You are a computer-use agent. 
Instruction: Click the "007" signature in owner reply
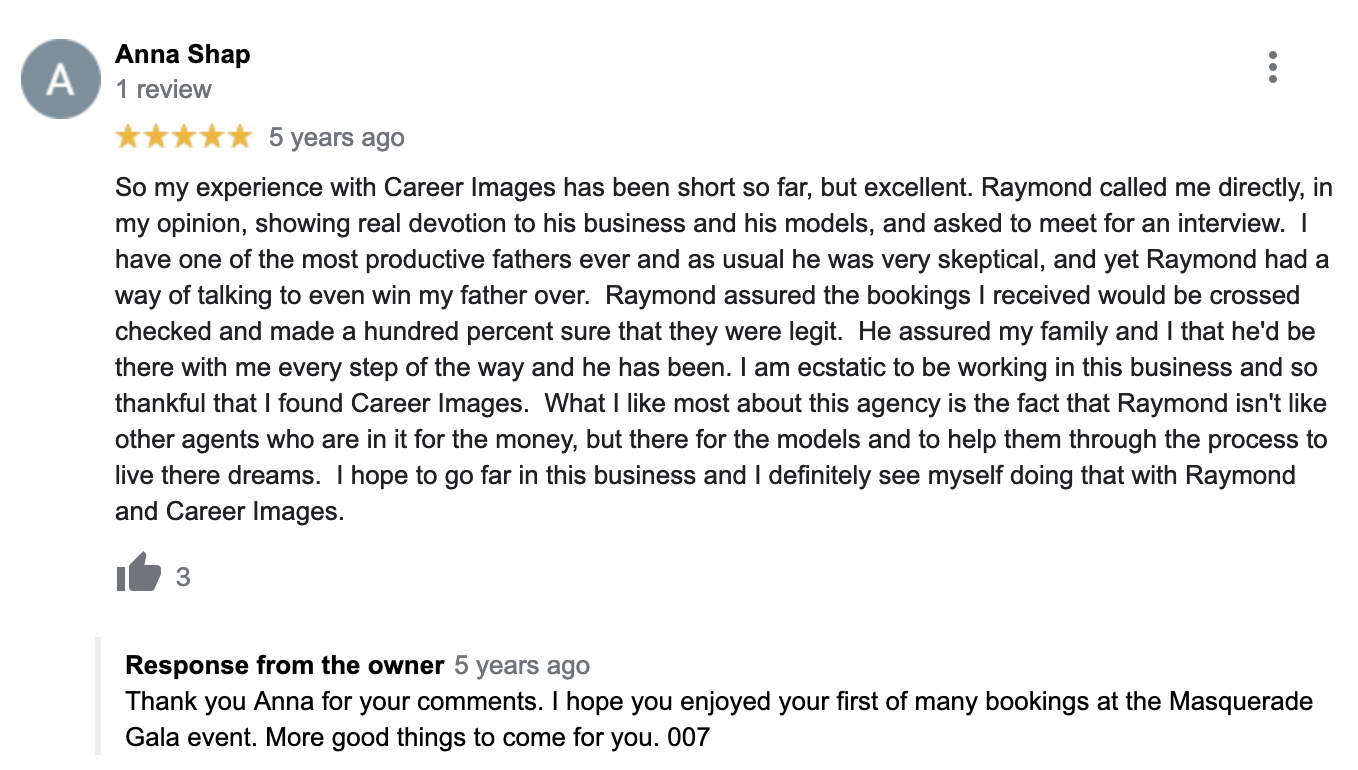688,738
